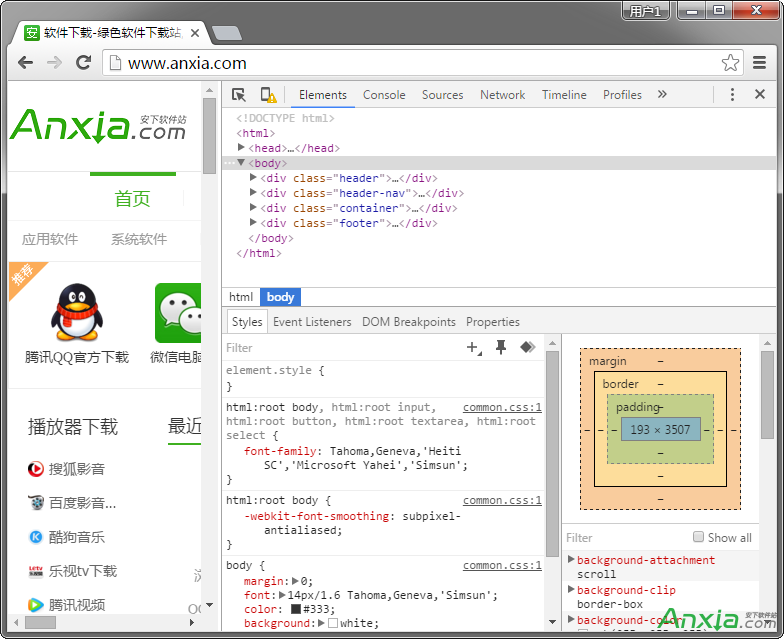This screenshot has height=639, width=784.
Task: Click the browser forward arrow
Action: [x=54, y=62]
